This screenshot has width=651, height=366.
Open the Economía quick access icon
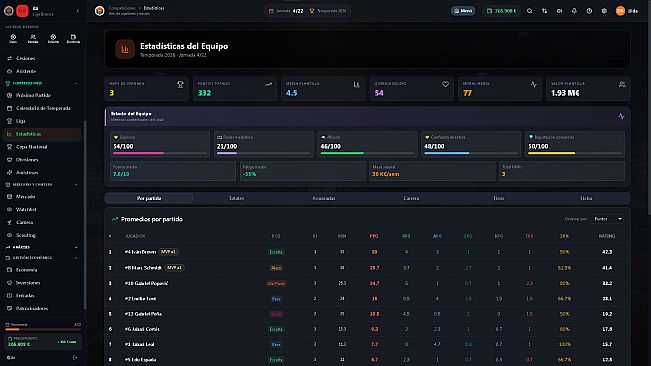73,39
